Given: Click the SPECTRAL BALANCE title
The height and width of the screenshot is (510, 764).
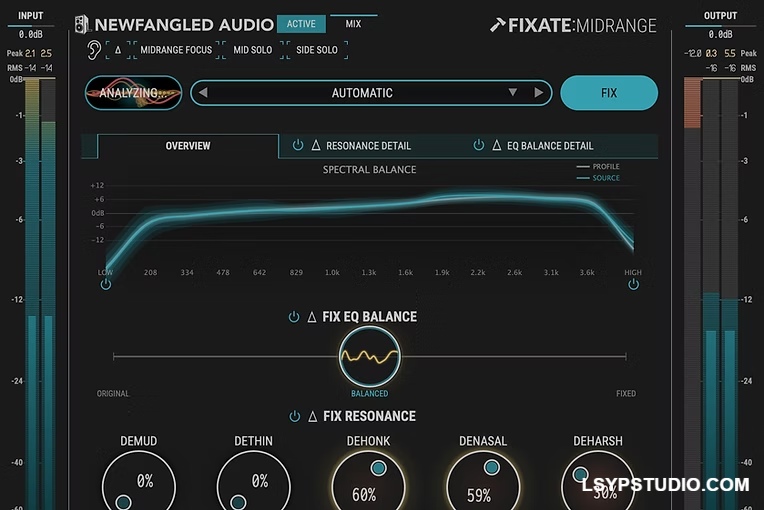Looking at the screenshot, I should (x=369, y=170).
